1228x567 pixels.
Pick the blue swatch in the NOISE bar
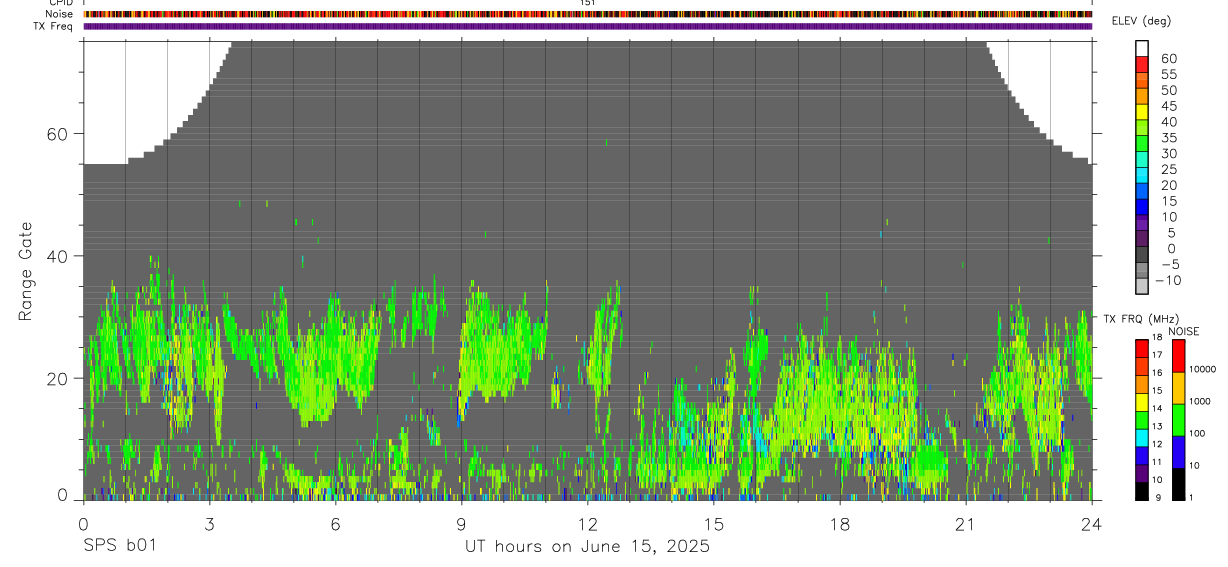pos(1178,452)
